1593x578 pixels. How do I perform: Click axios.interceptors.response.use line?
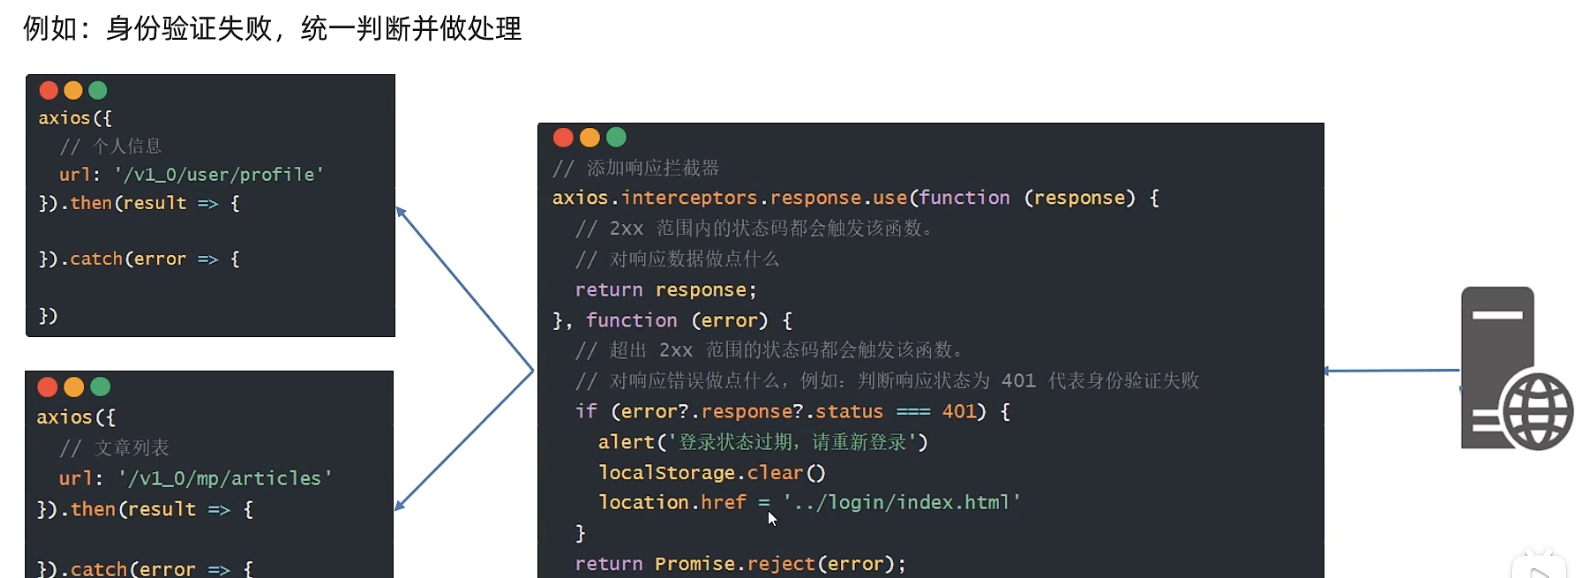[x=856, y=198]
